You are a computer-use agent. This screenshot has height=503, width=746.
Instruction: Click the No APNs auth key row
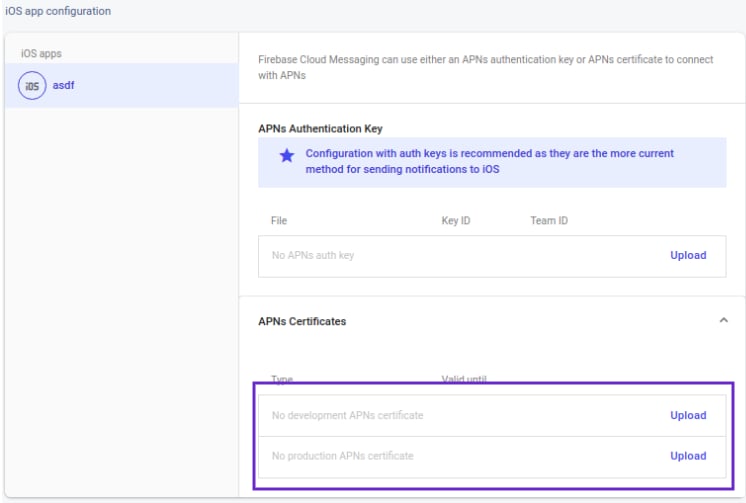(492, 256)
